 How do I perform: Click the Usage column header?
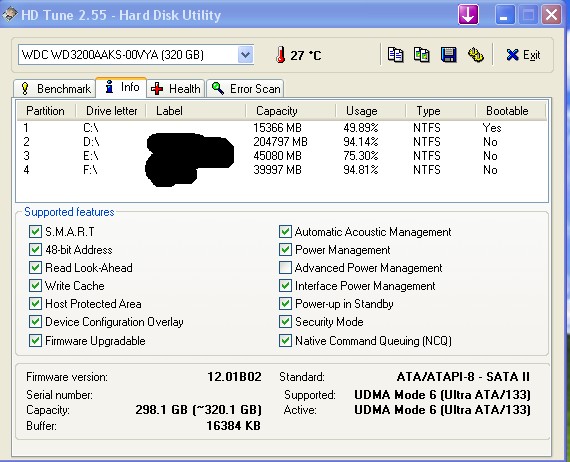pyautogui.click(x=370, y=111)
